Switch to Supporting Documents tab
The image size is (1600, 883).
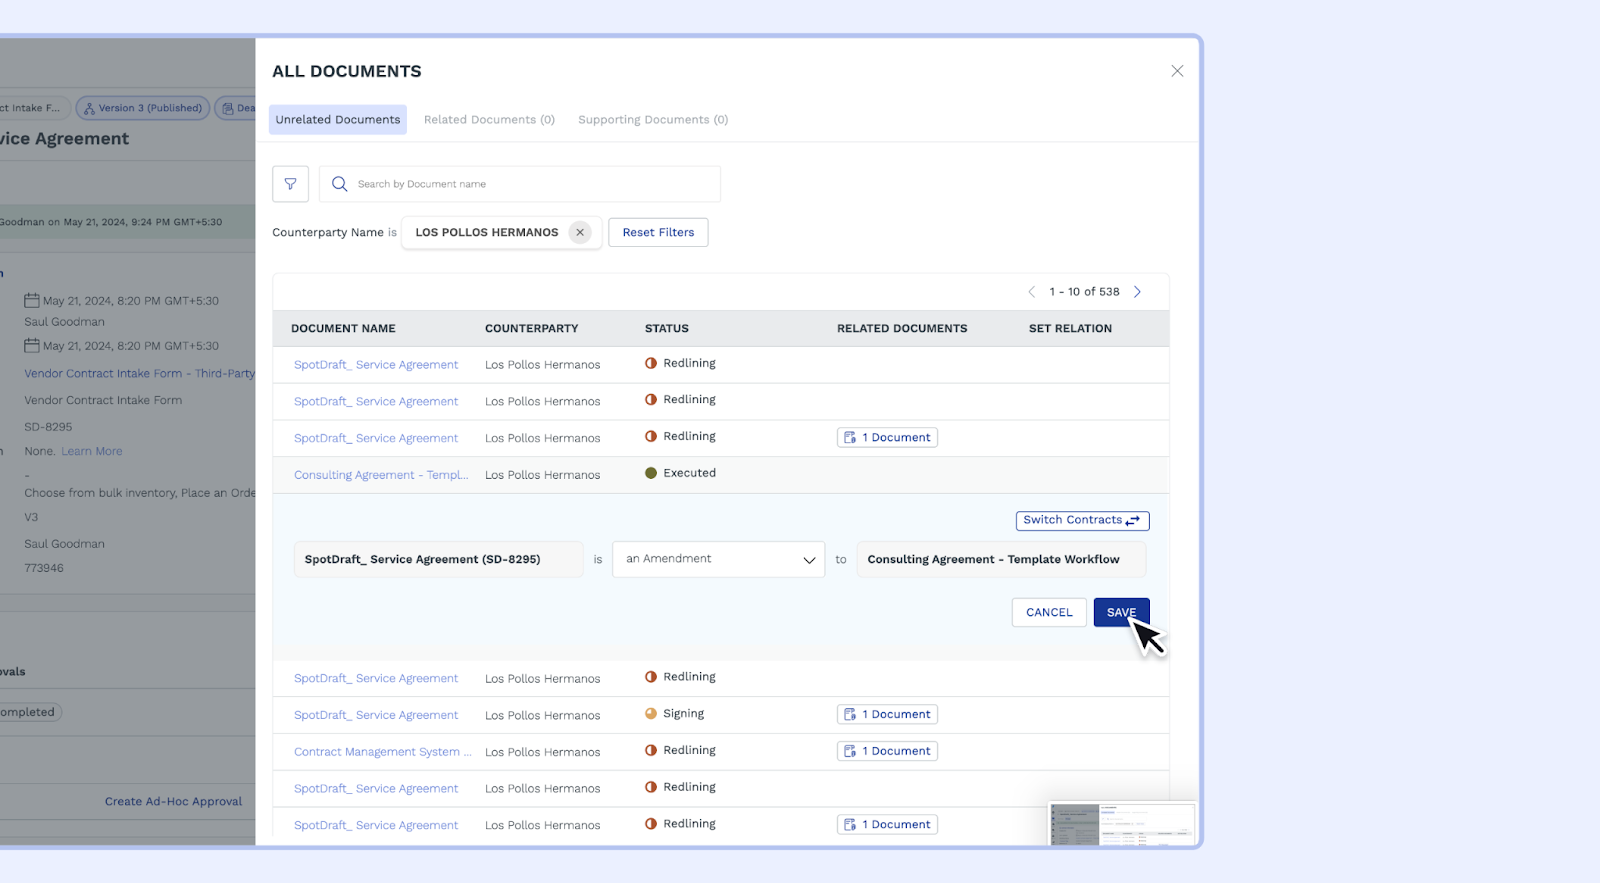652,120
